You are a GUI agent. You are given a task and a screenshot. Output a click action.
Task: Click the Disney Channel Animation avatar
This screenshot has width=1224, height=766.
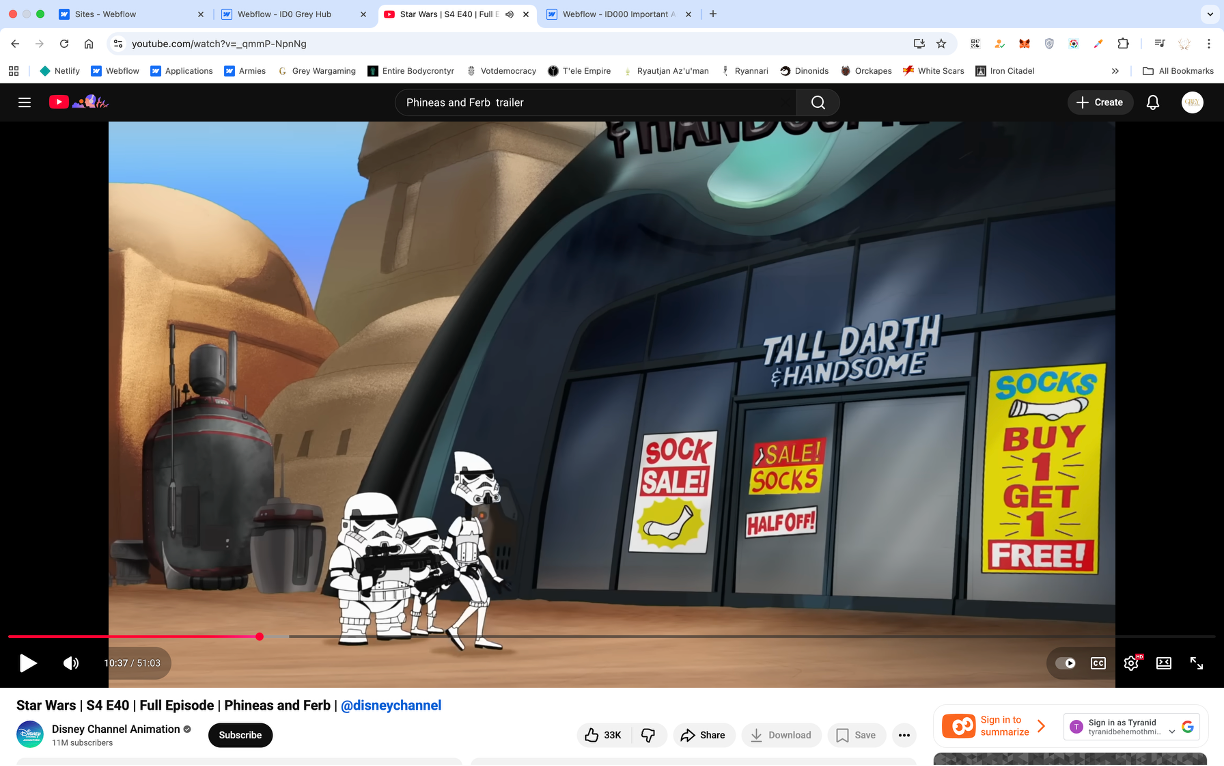pos(30,734)
